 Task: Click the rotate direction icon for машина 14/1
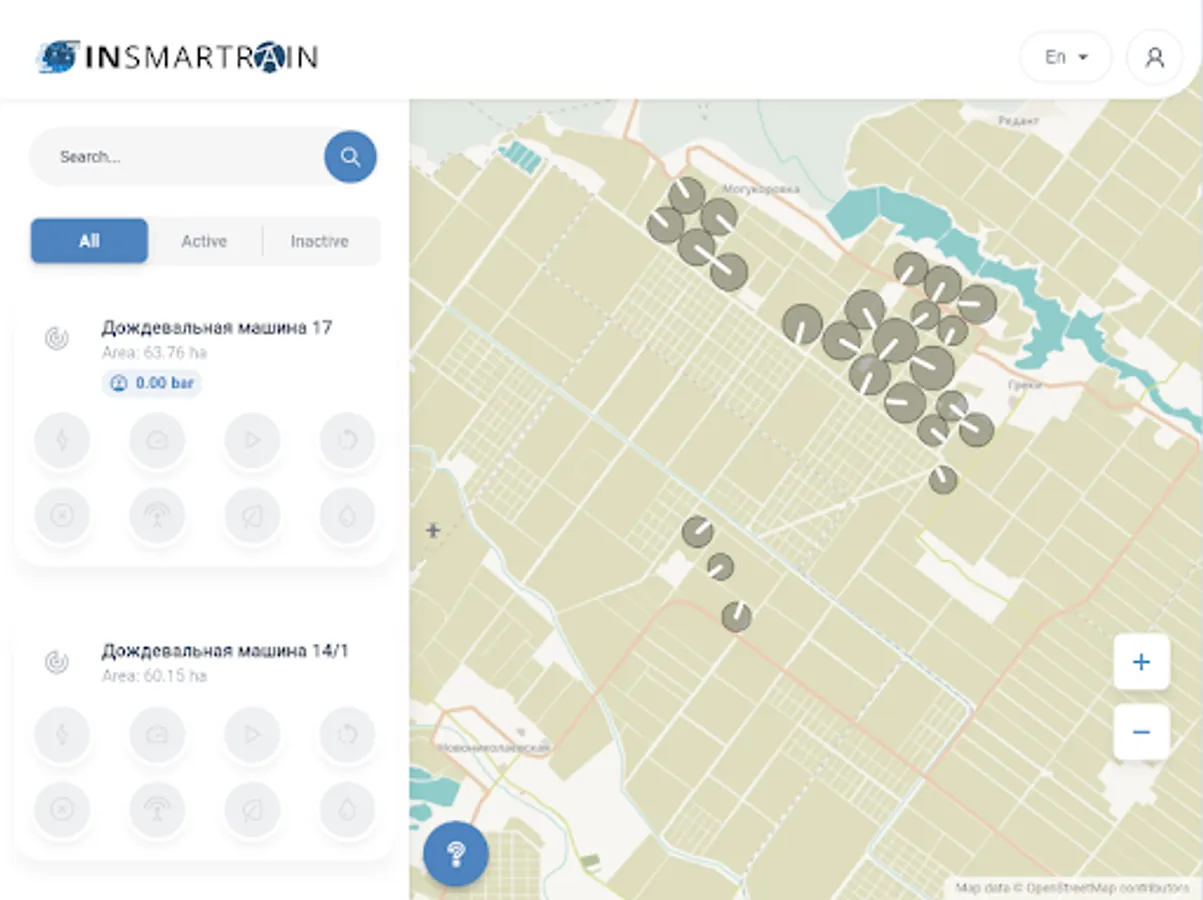point(347,735)
